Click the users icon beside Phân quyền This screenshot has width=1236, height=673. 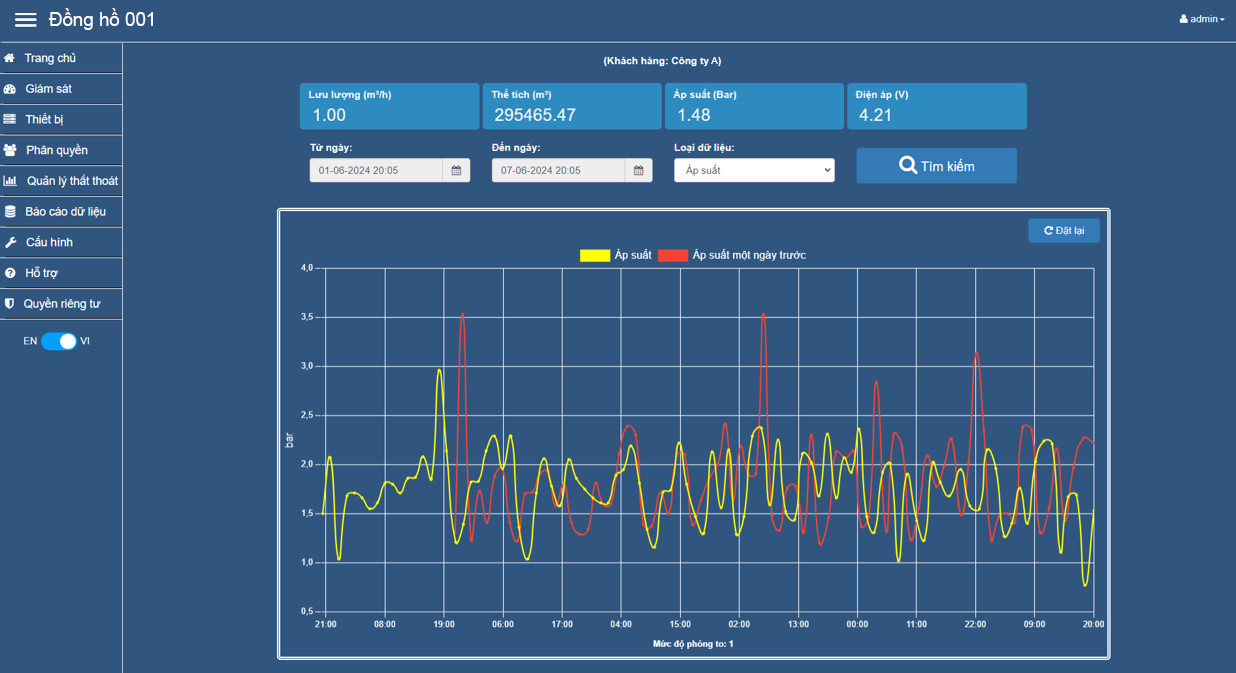click(x=10, y=150)
